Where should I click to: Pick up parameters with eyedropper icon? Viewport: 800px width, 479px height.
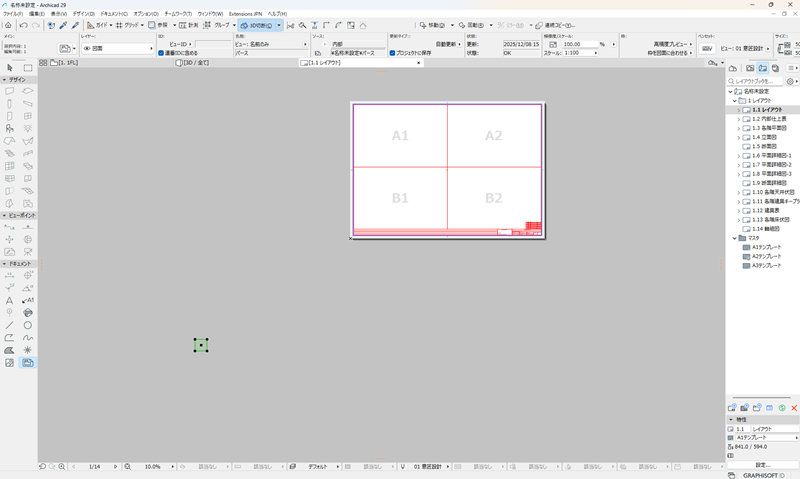[x=63, y=25]
